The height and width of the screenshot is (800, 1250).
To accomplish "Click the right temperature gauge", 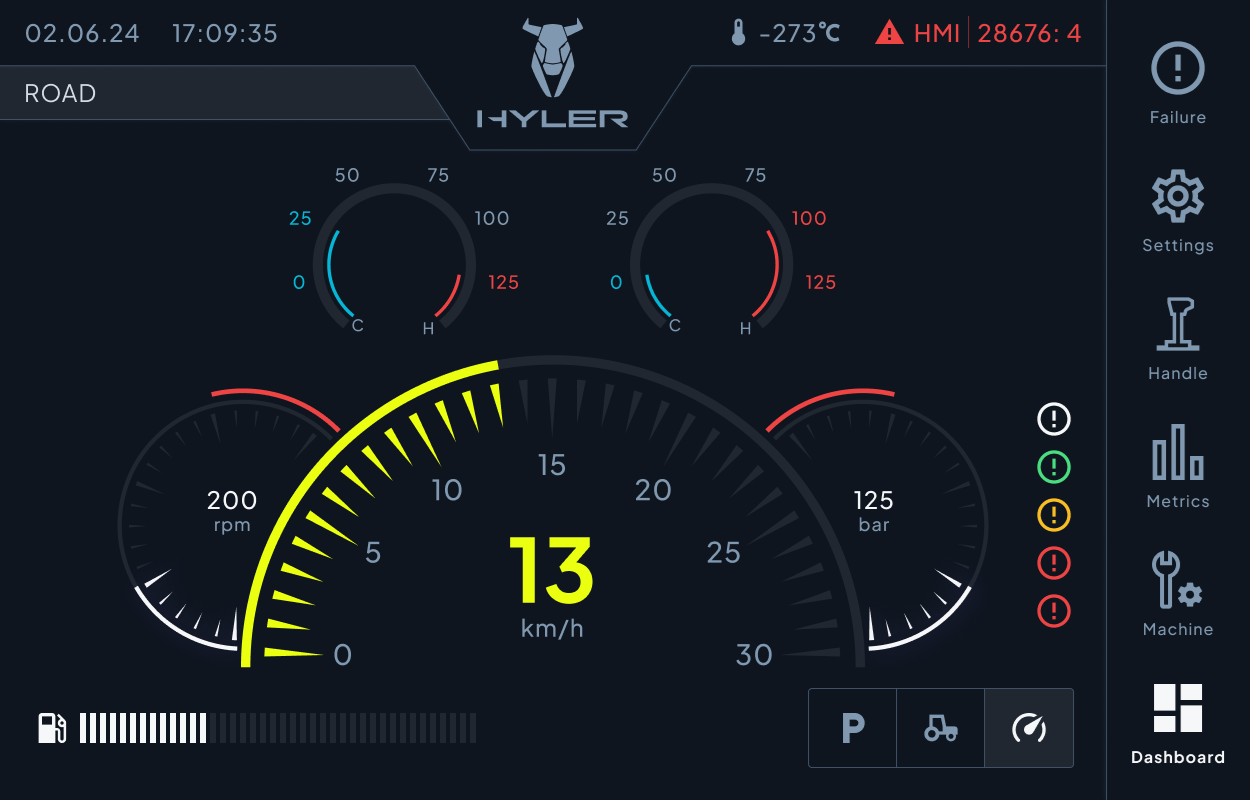I will point(711,258).
